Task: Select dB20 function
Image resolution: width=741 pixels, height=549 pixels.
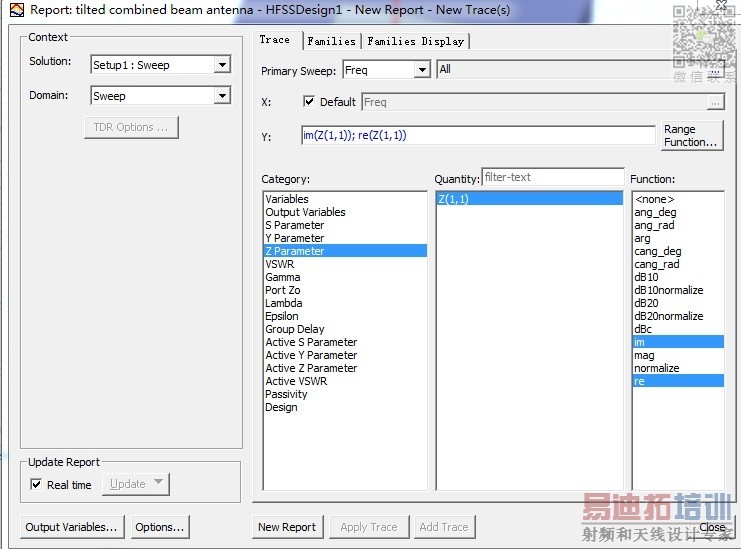Action: [678, 303]
